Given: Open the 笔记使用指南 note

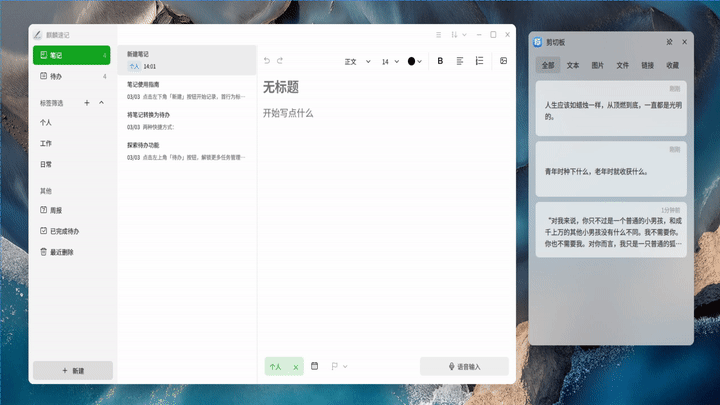Looking at the screenshot, I should [x=187, y=90].
